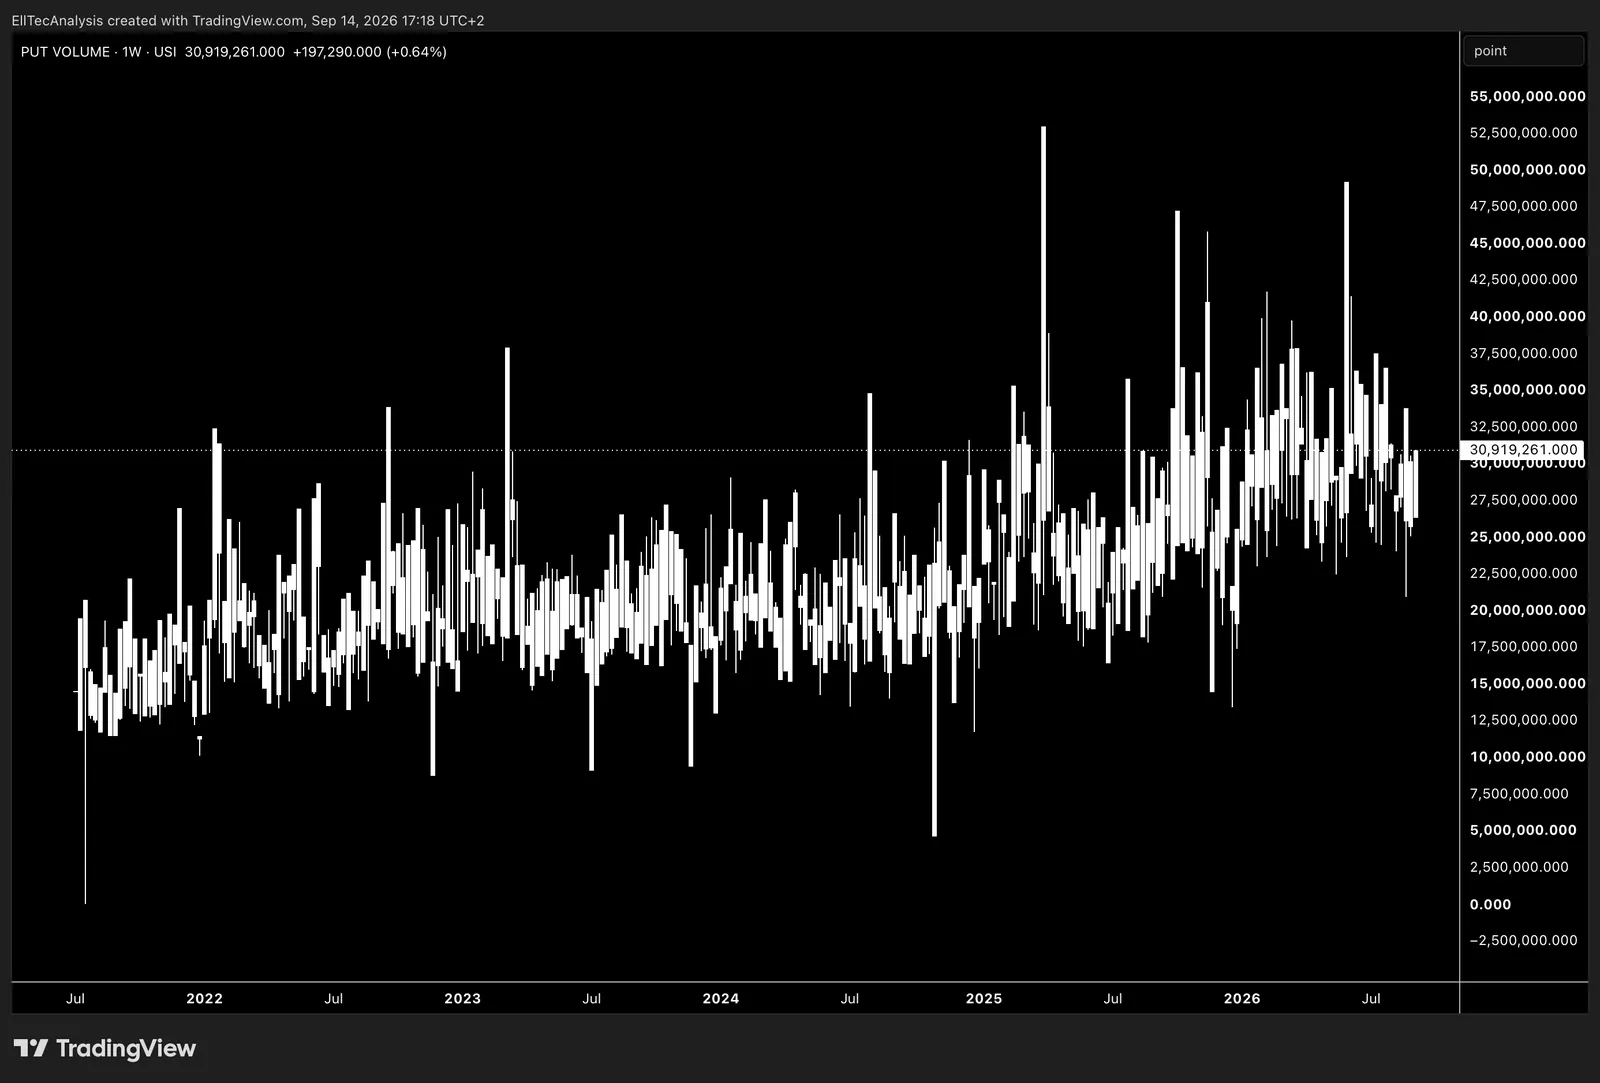The image size is (1600, 1083).
Task: Click 30,919,261.000 in the chart legend
Action: tap(235, 52)
